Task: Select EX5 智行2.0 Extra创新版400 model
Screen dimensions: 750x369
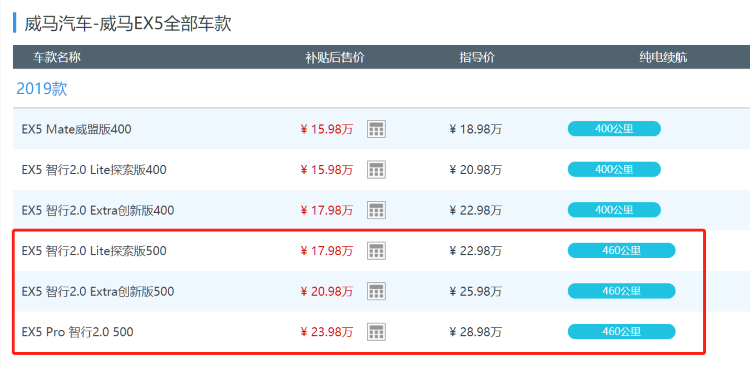Action: pyautogui.click(x=98, y=210)
